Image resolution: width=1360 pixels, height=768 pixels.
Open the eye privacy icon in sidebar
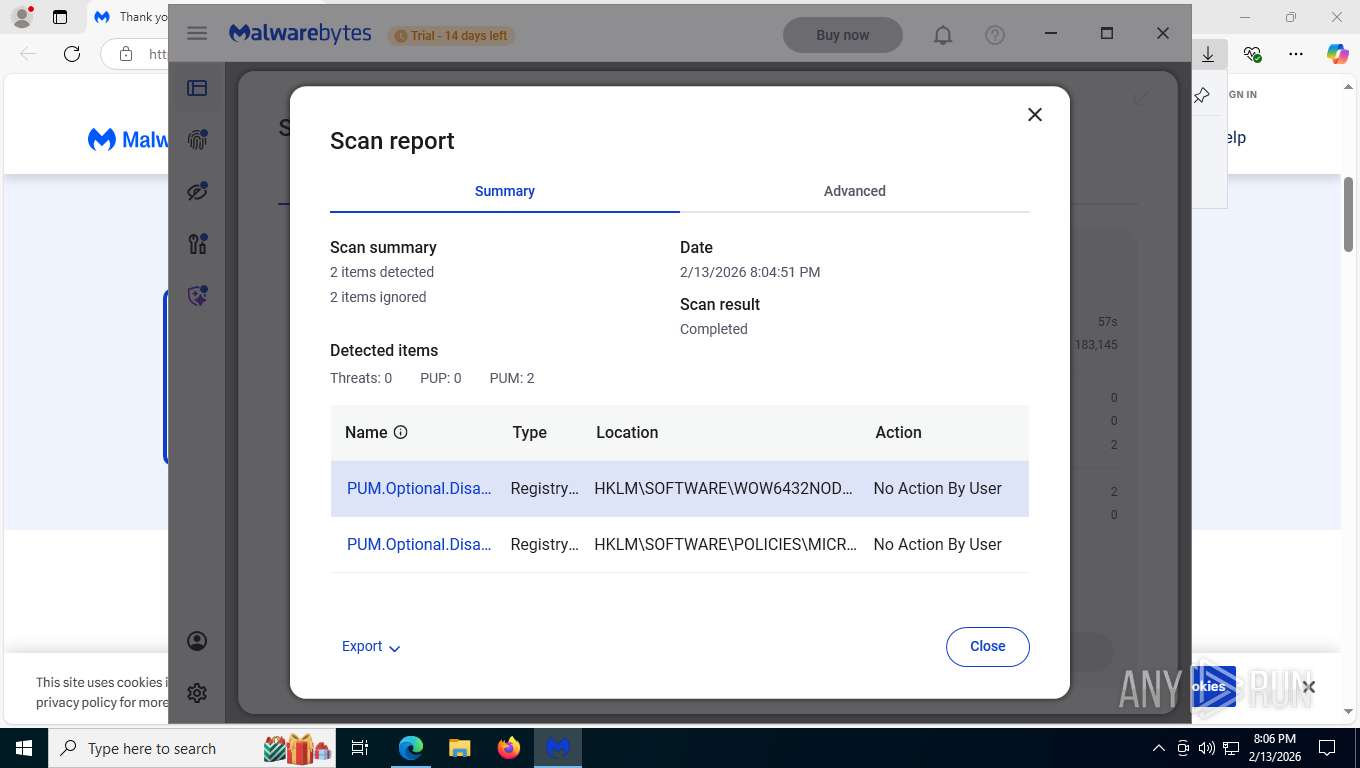(197, 191)
